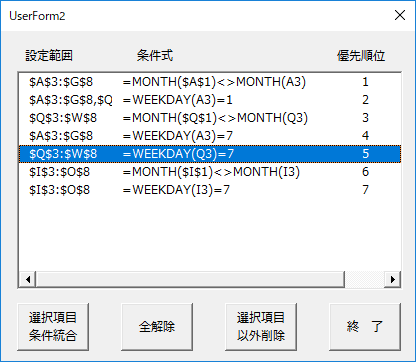Select the row with priority 1
416x362 pixels.
[x=210, y=82]
